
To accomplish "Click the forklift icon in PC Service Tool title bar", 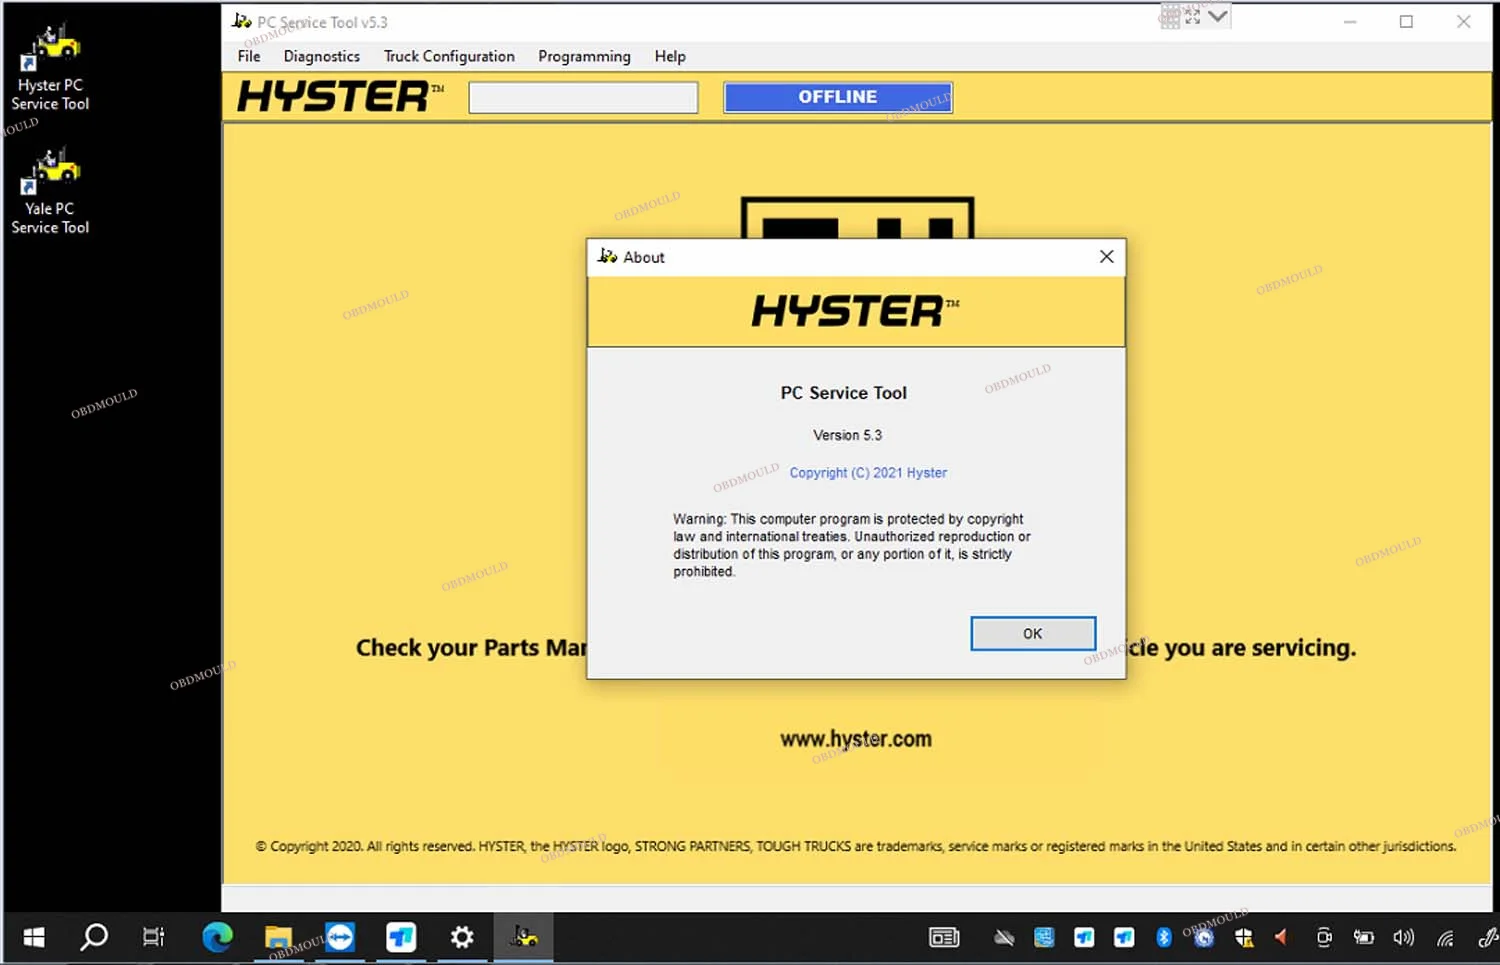I will pos(242,21).
